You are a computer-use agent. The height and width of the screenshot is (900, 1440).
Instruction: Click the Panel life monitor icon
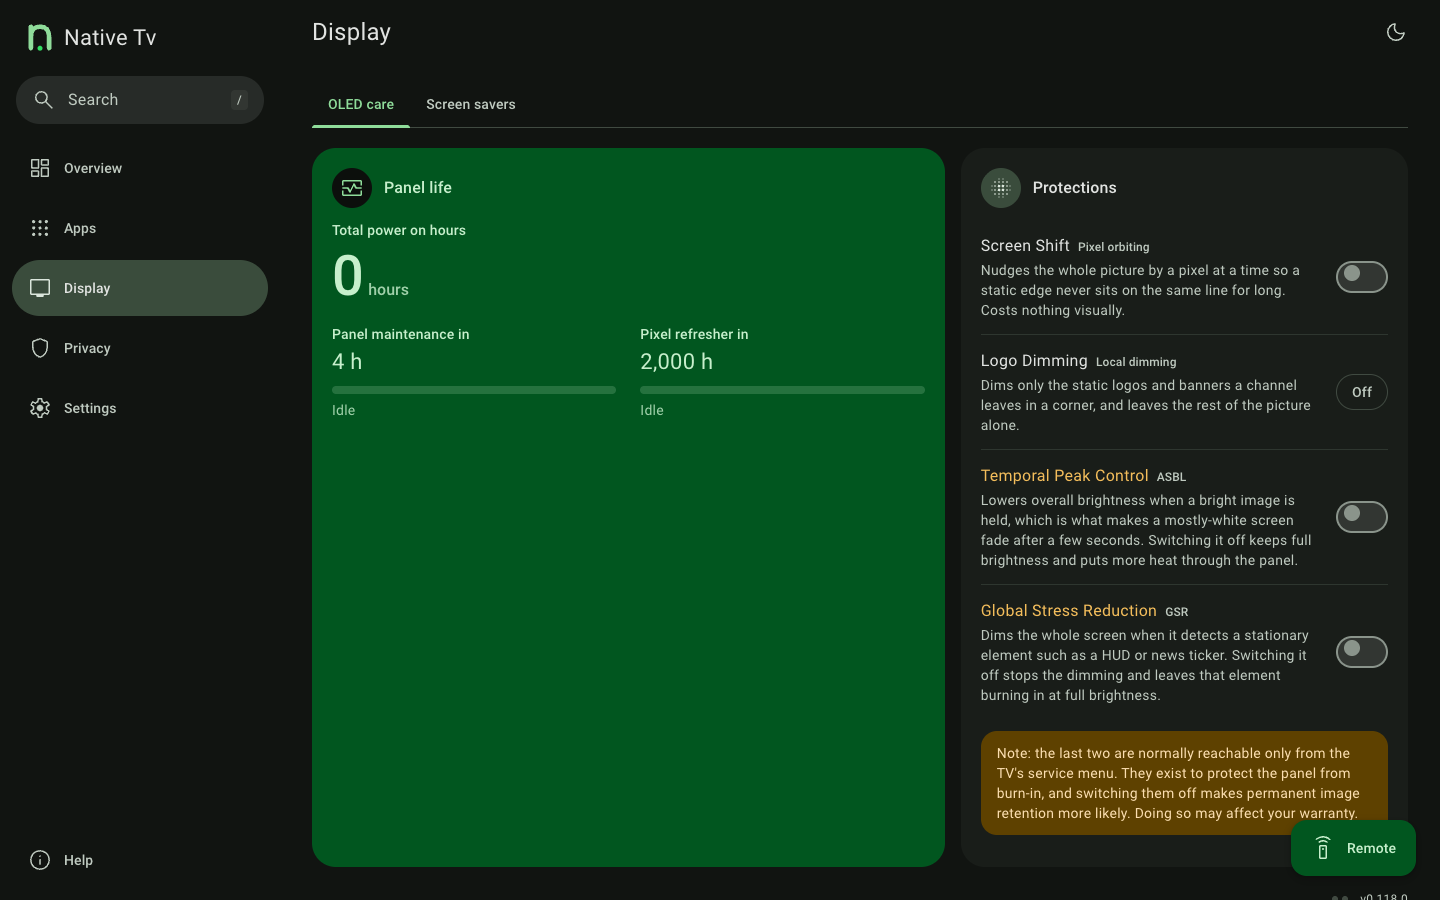[x=352, y=188]
